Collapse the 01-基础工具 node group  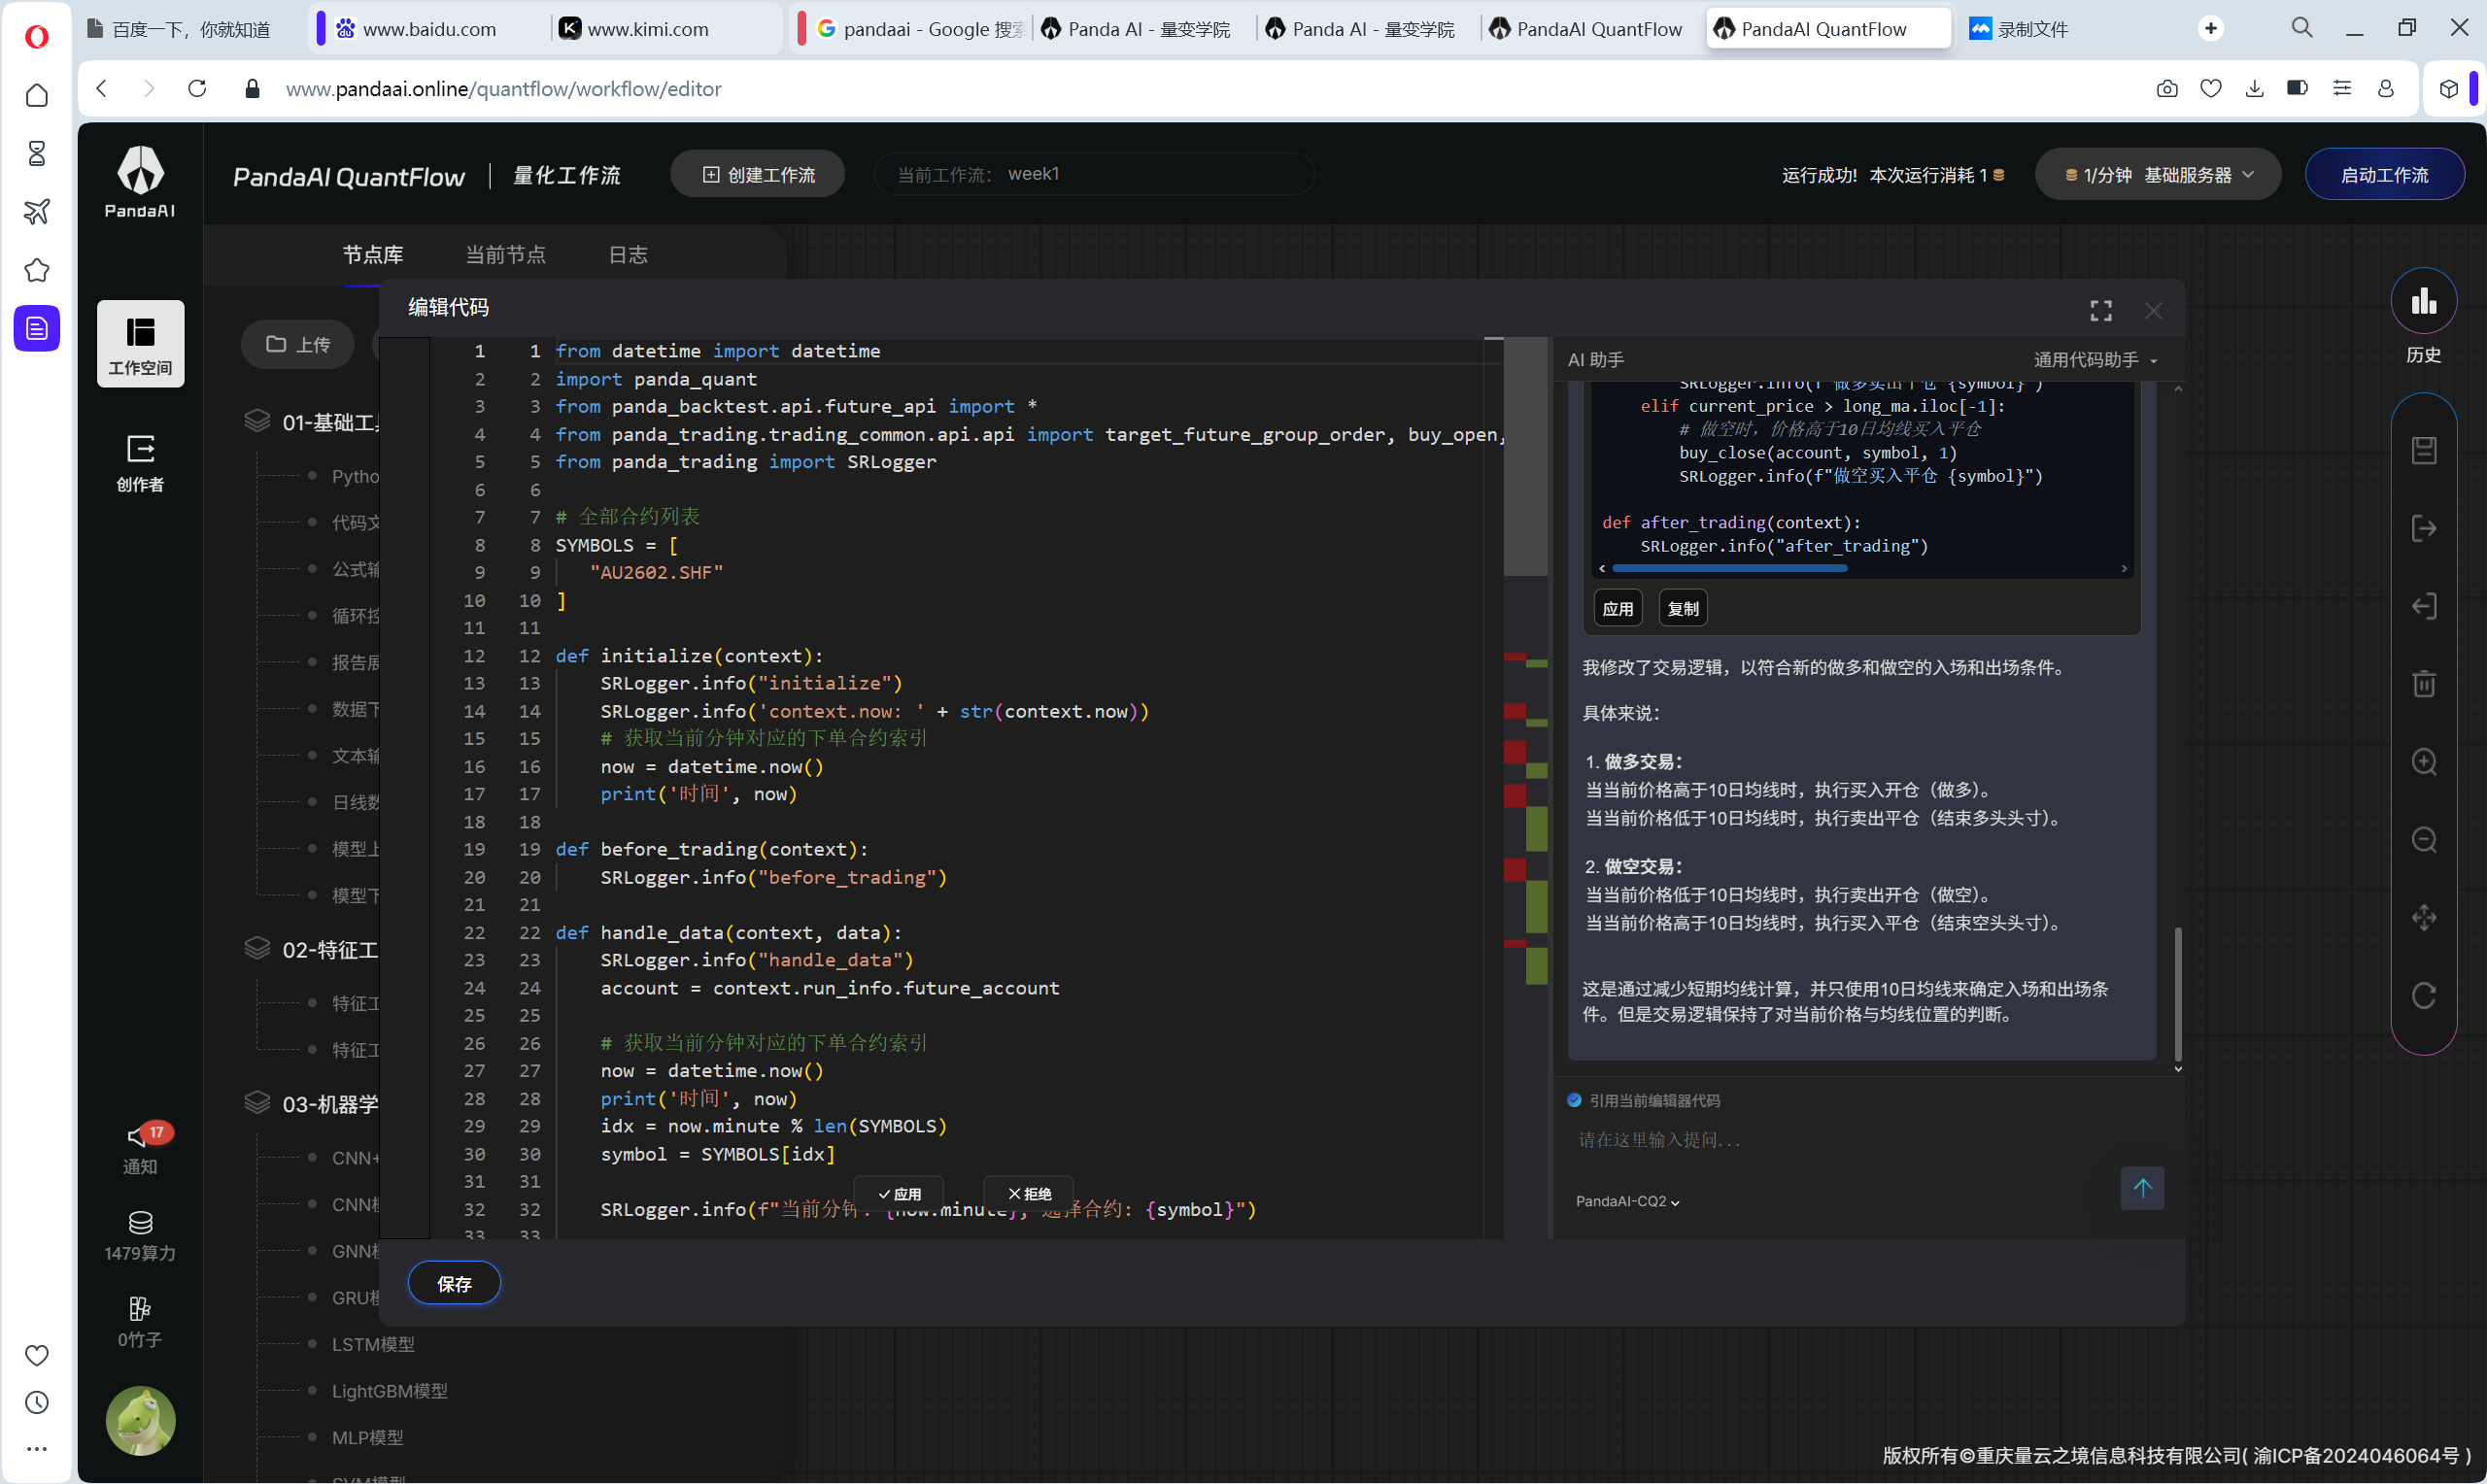tap(312, 422)
